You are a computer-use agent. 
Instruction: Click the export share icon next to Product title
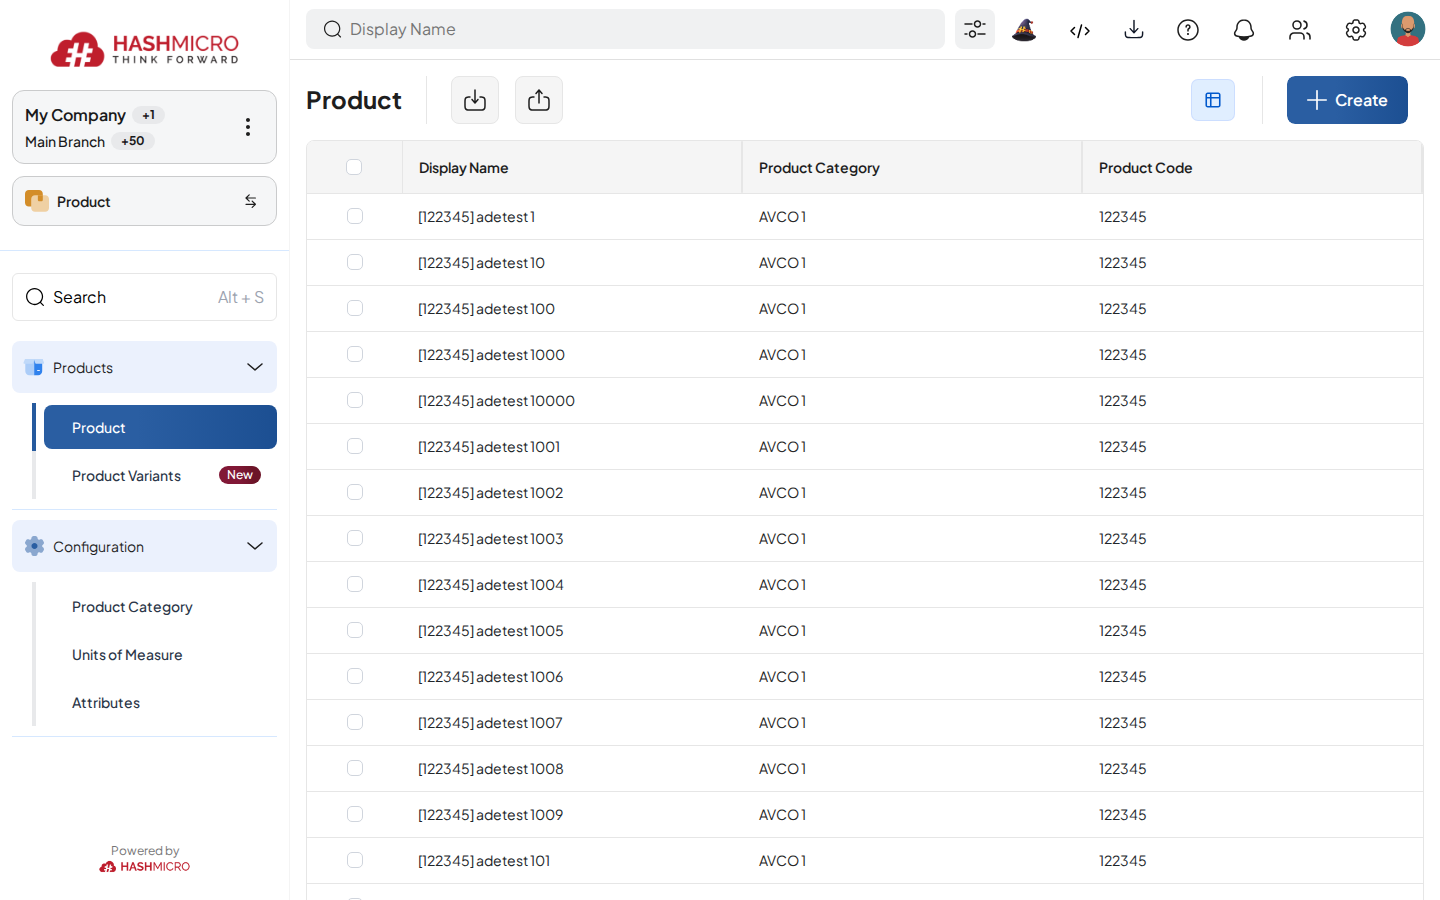[539, 100]
